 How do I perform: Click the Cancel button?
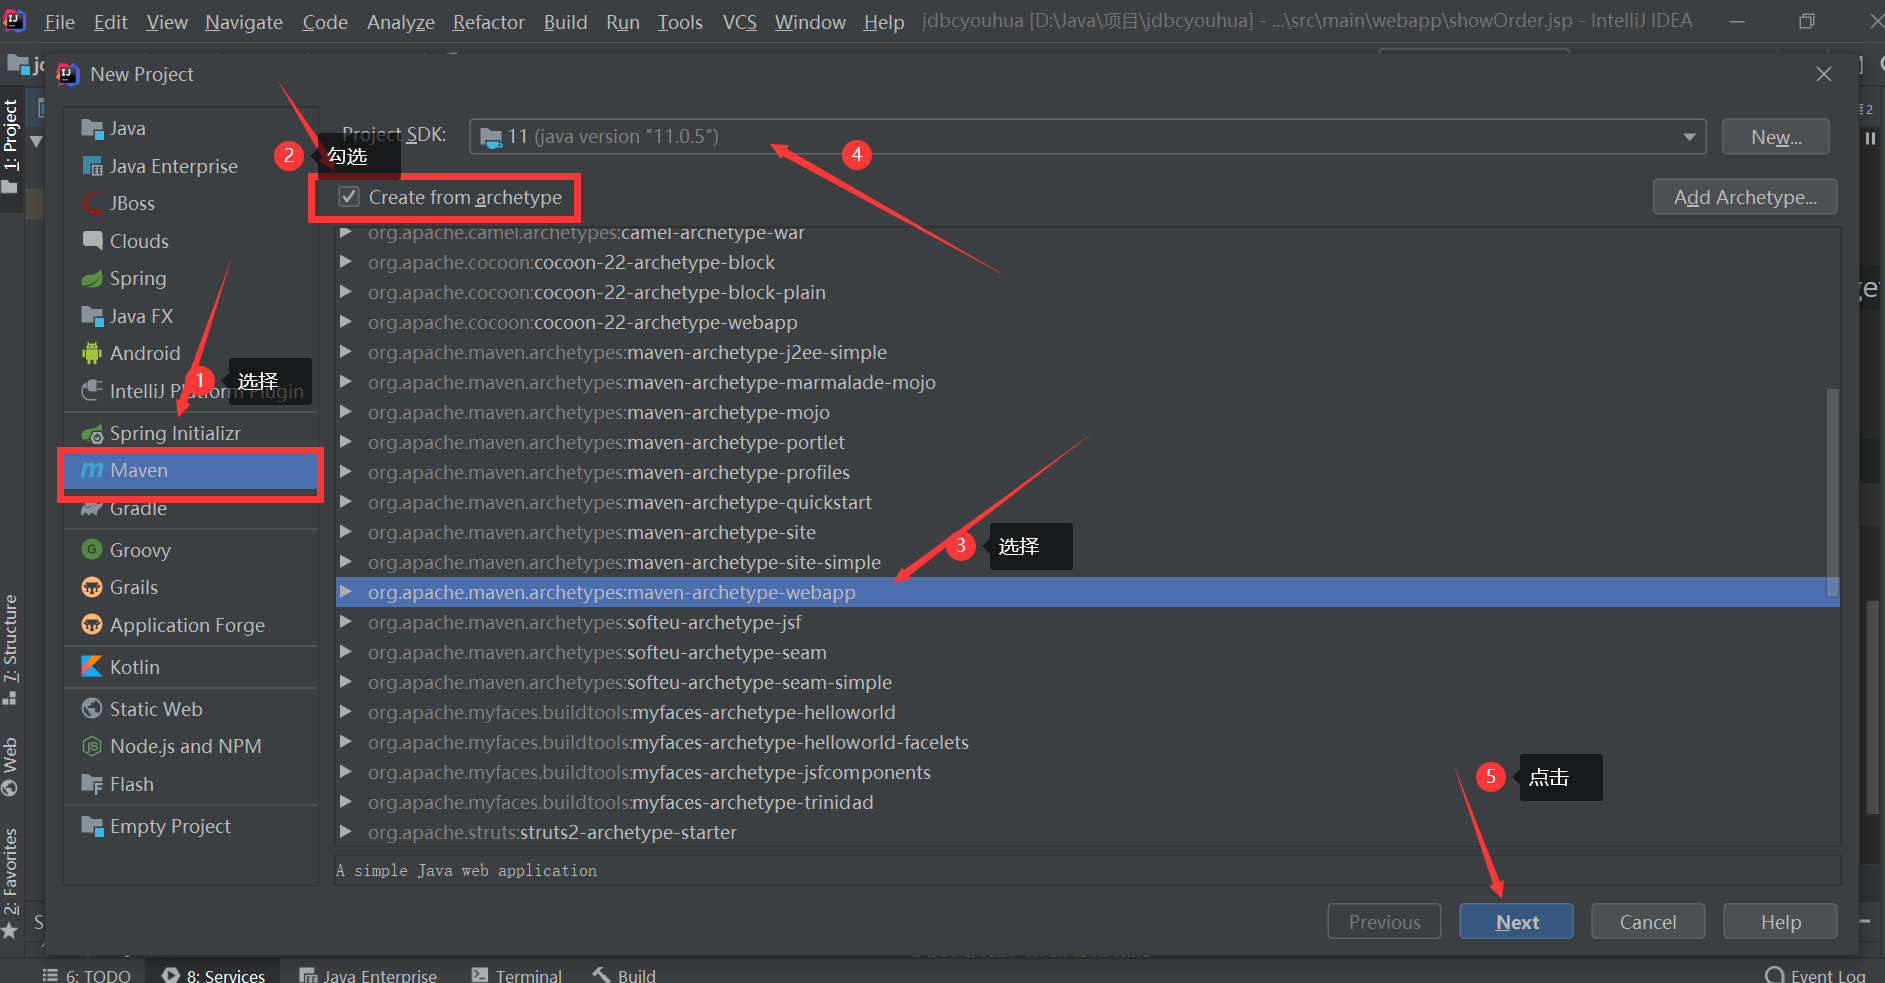coord(1648,922)
